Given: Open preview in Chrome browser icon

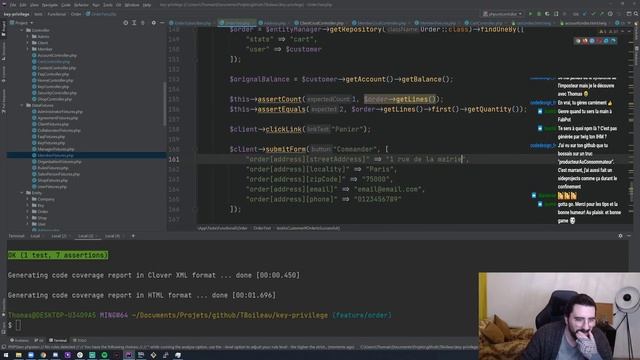Looking at the screenshot, I should [578, 41].
